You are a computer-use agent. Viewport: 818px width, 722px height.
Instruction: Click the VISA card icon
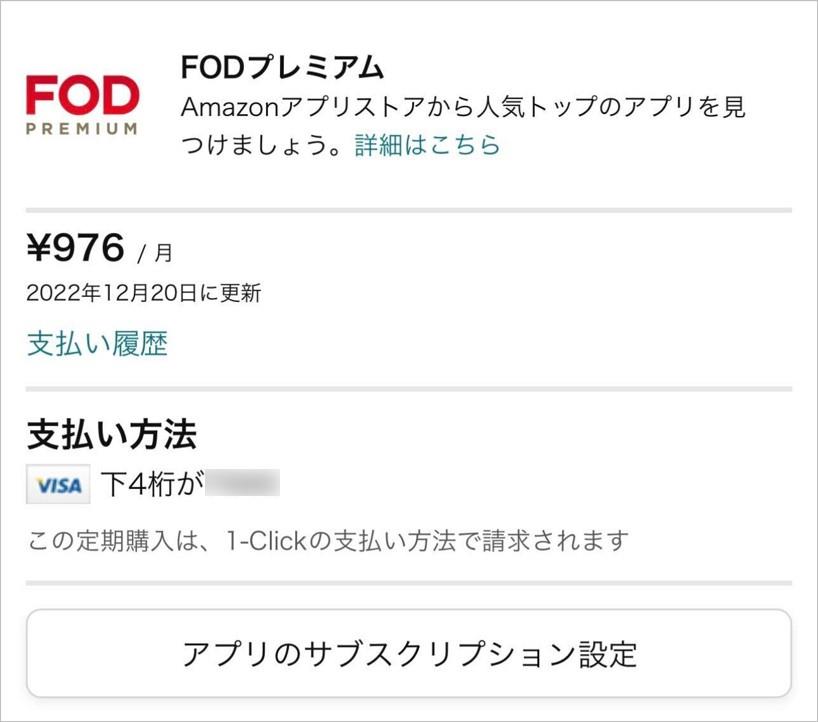coord(58,484)
